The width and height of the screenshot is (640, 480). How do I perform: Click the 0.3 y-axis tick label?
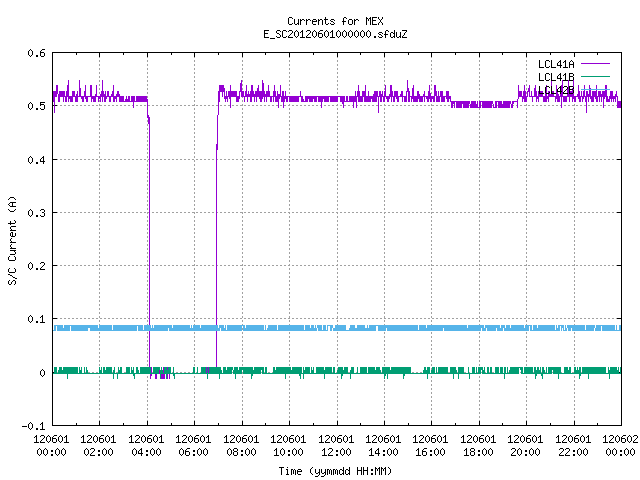[x=36, y=213]
